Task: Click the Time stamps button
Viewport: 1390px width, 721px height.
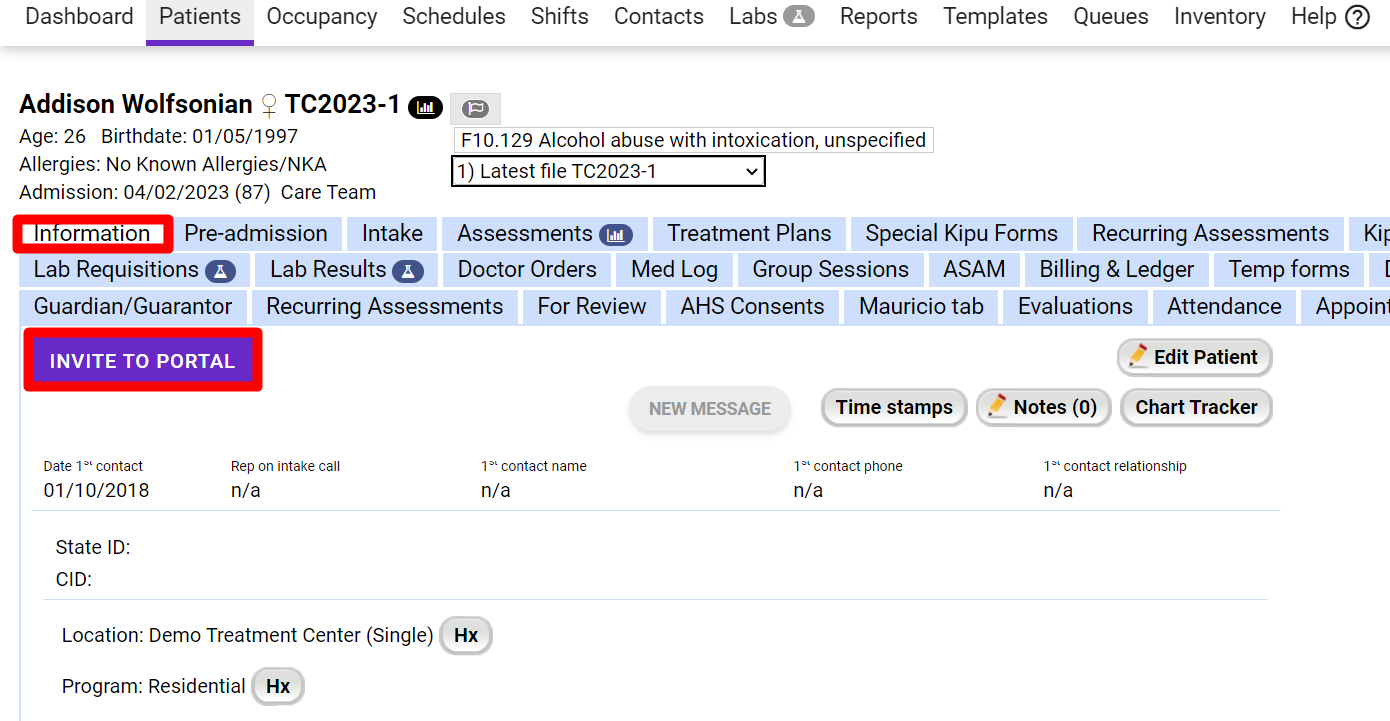Action: click(x=894, y=407)
